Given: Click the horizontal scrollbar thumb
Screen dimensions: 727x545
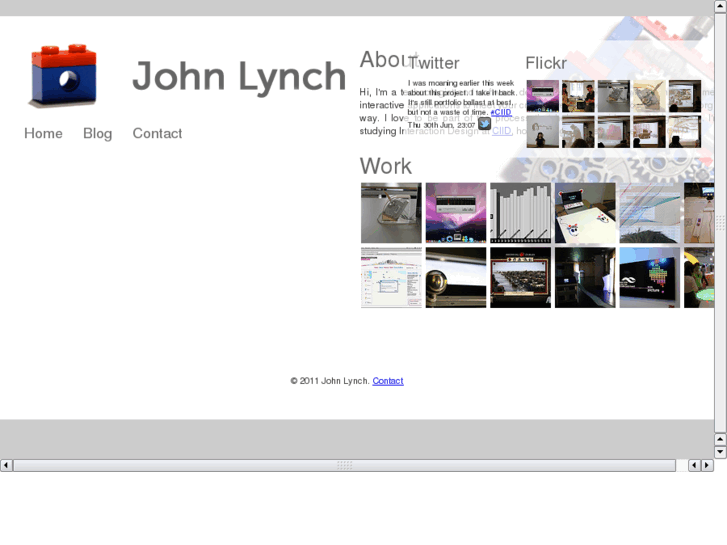Looking at the screenshot, I should tap(344, 465).
